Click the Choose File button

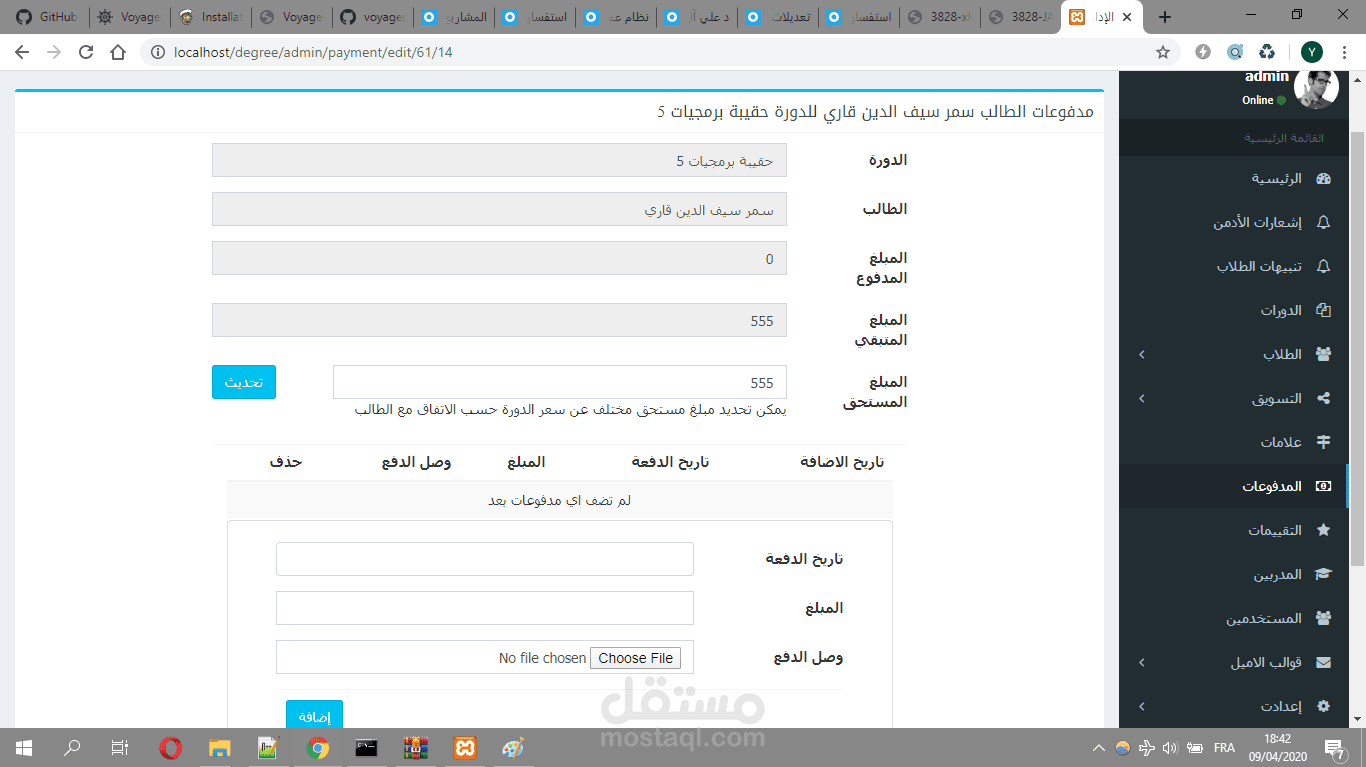tap(636, 658)
